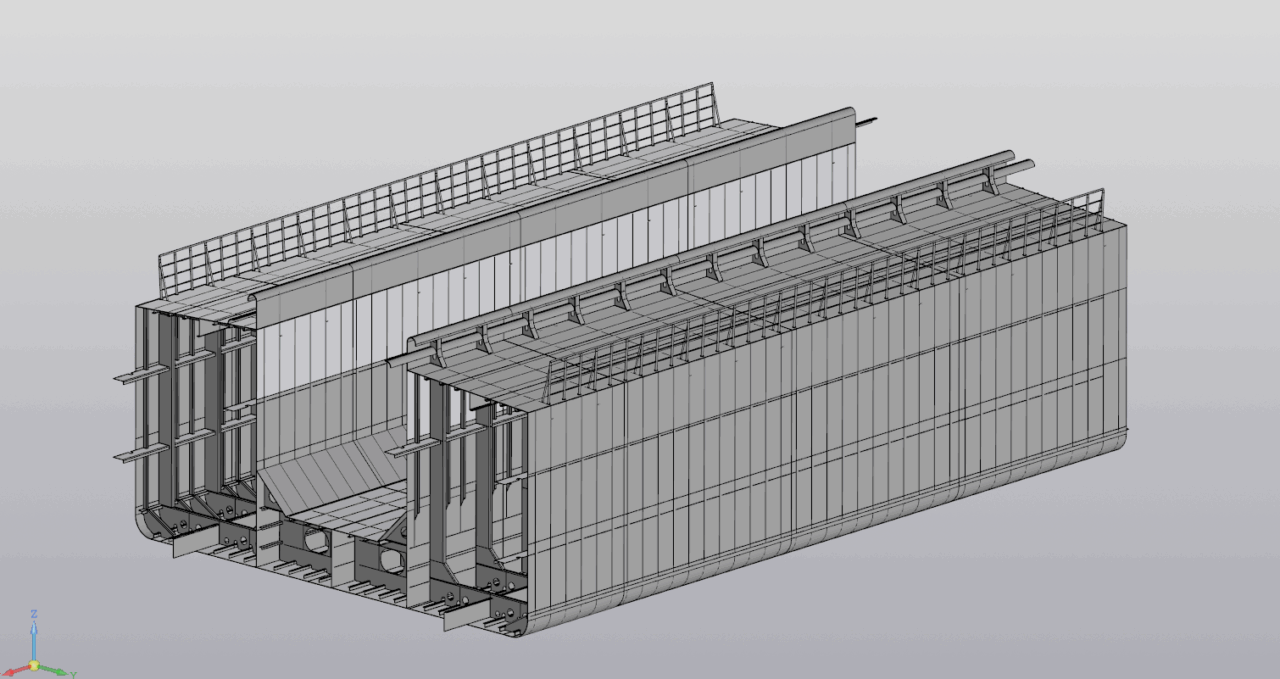Image resolution: width=1280 pixels, height=679 pixels.
Task: Click the oval lightening hole in the bottom floor
Action: (x=316, y=543)
